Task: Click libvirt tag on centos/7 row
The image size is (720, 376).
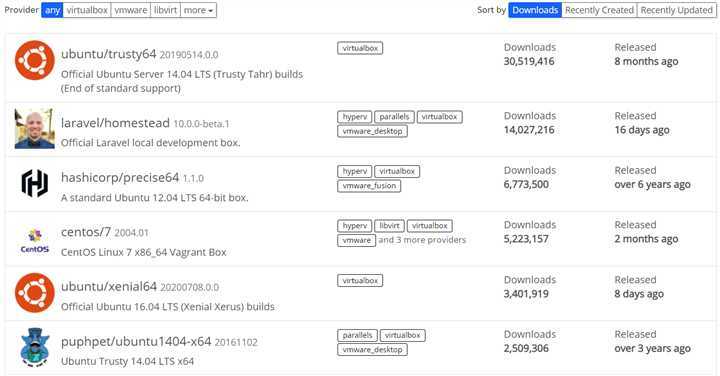Action: [389, 226]
